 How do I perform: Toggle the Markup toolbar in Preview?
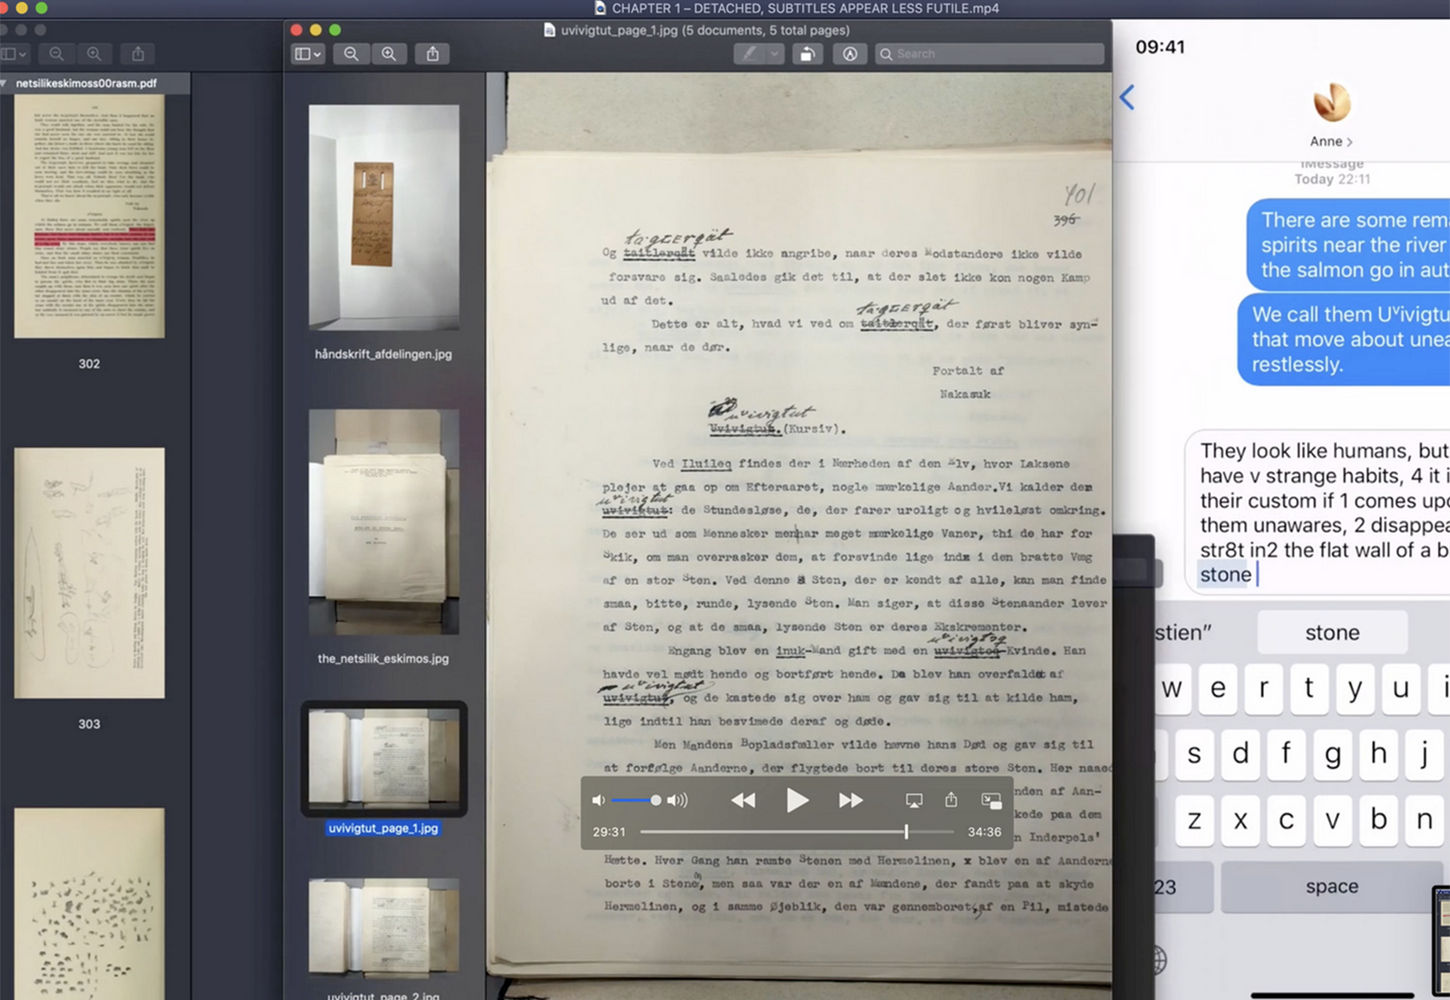point(850,54)
